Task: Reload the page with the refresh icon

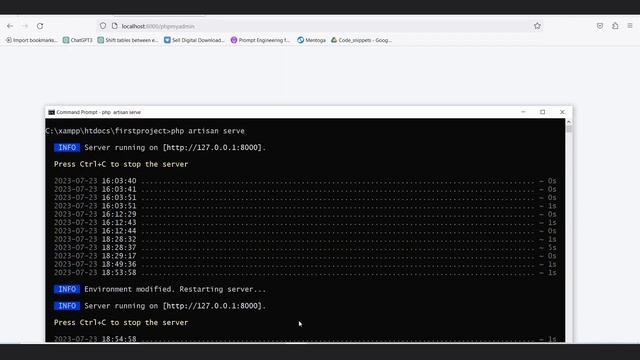Action: (x=40, y=26)
